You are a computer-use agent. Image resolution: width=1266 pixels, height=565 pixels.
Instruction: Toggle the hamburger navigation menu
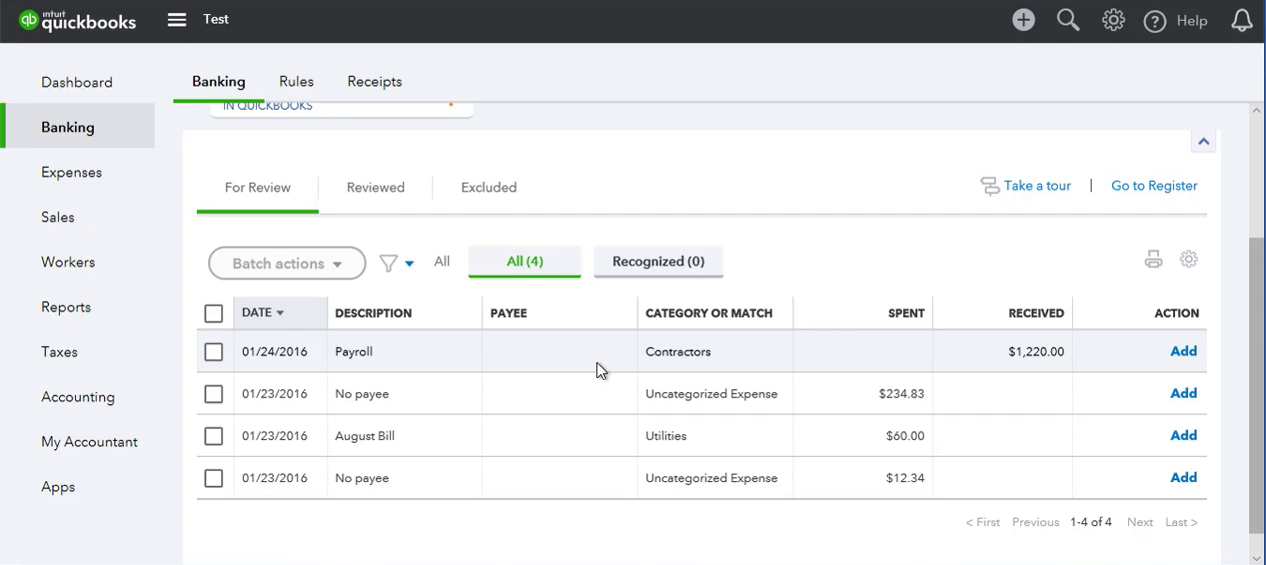tap(177, 19)
